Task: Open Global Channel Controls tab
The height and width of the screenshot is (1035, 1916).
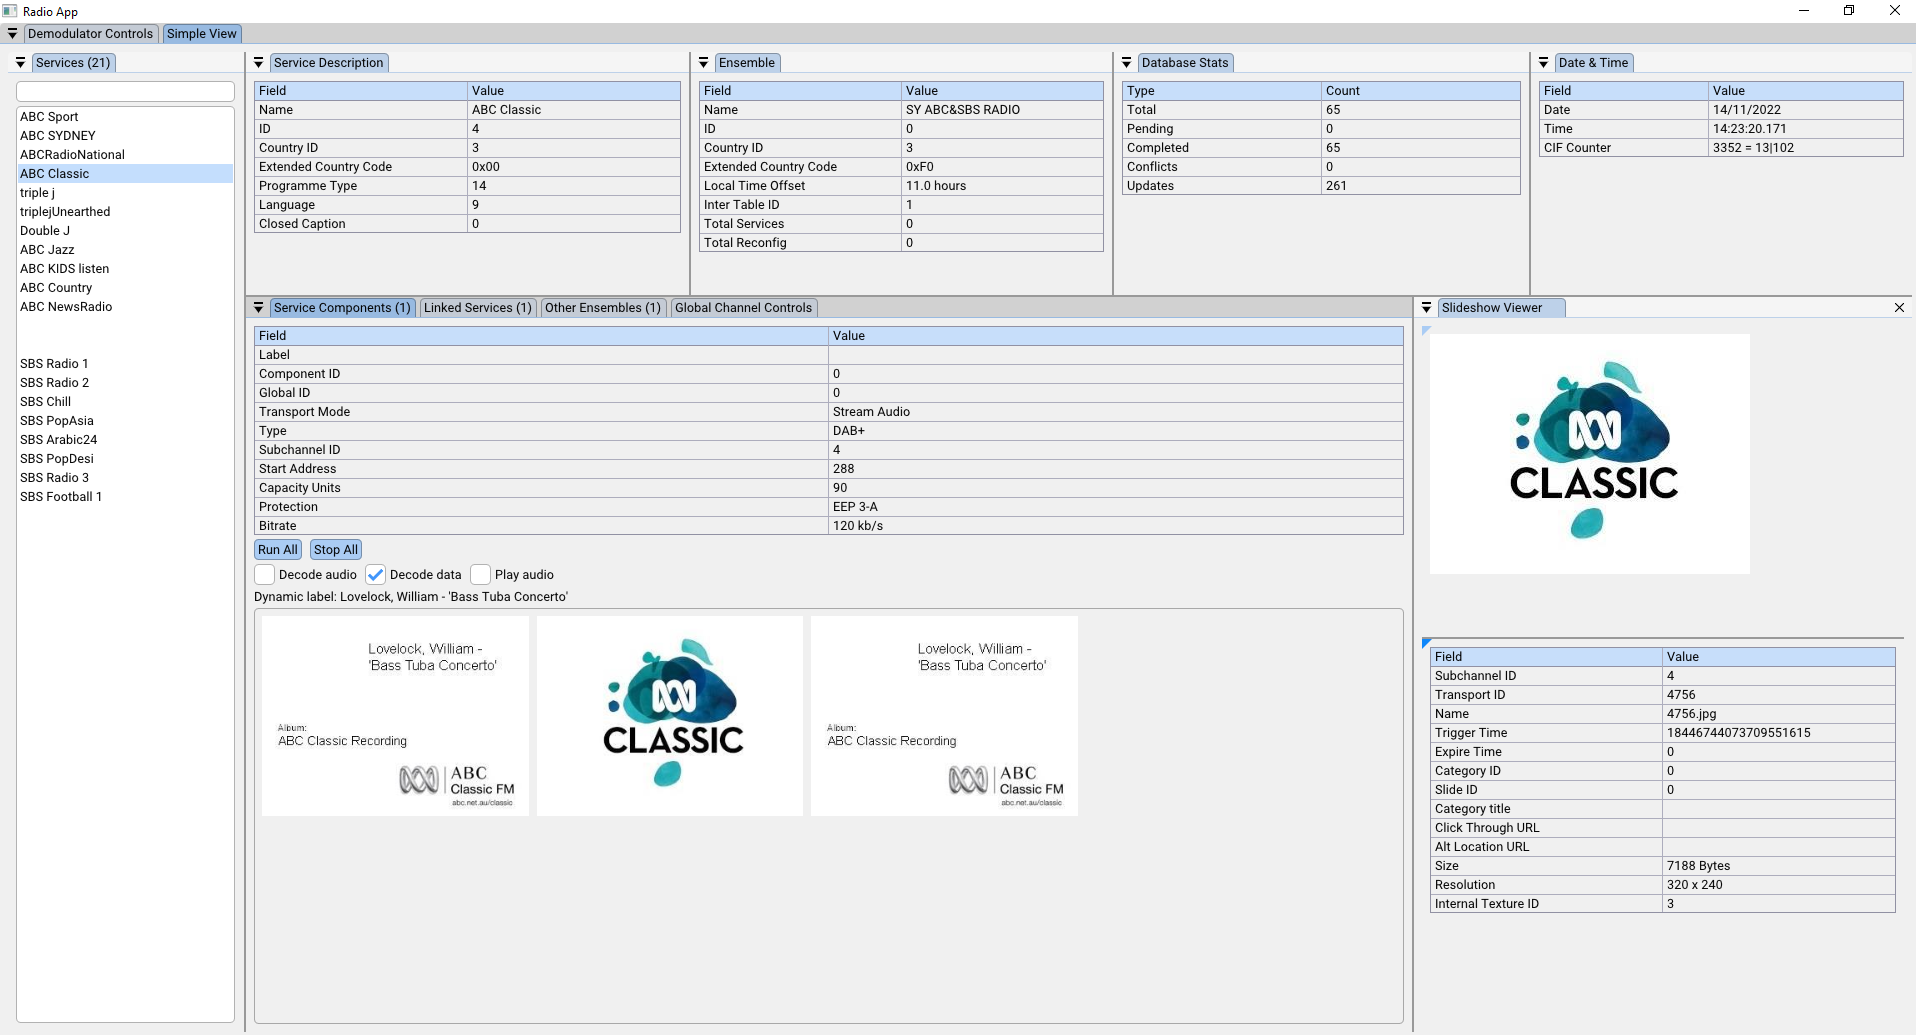Action: pyautogui.click(x=744, y=308)
